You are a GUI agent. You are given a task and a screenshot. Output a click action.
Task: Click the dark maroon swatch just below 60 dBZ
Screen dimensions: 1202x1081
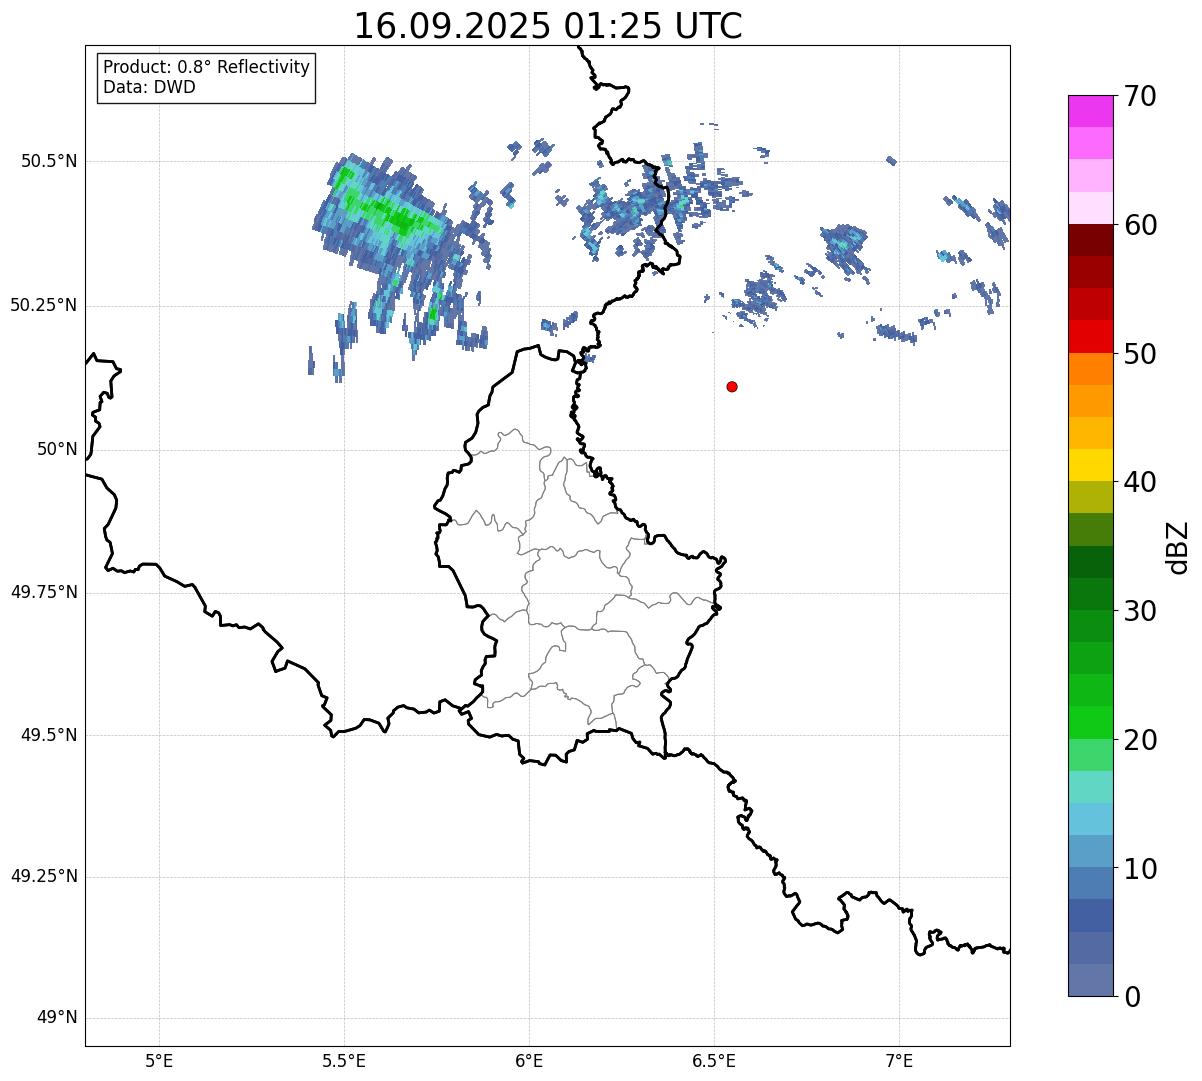tap(1090, 240)
